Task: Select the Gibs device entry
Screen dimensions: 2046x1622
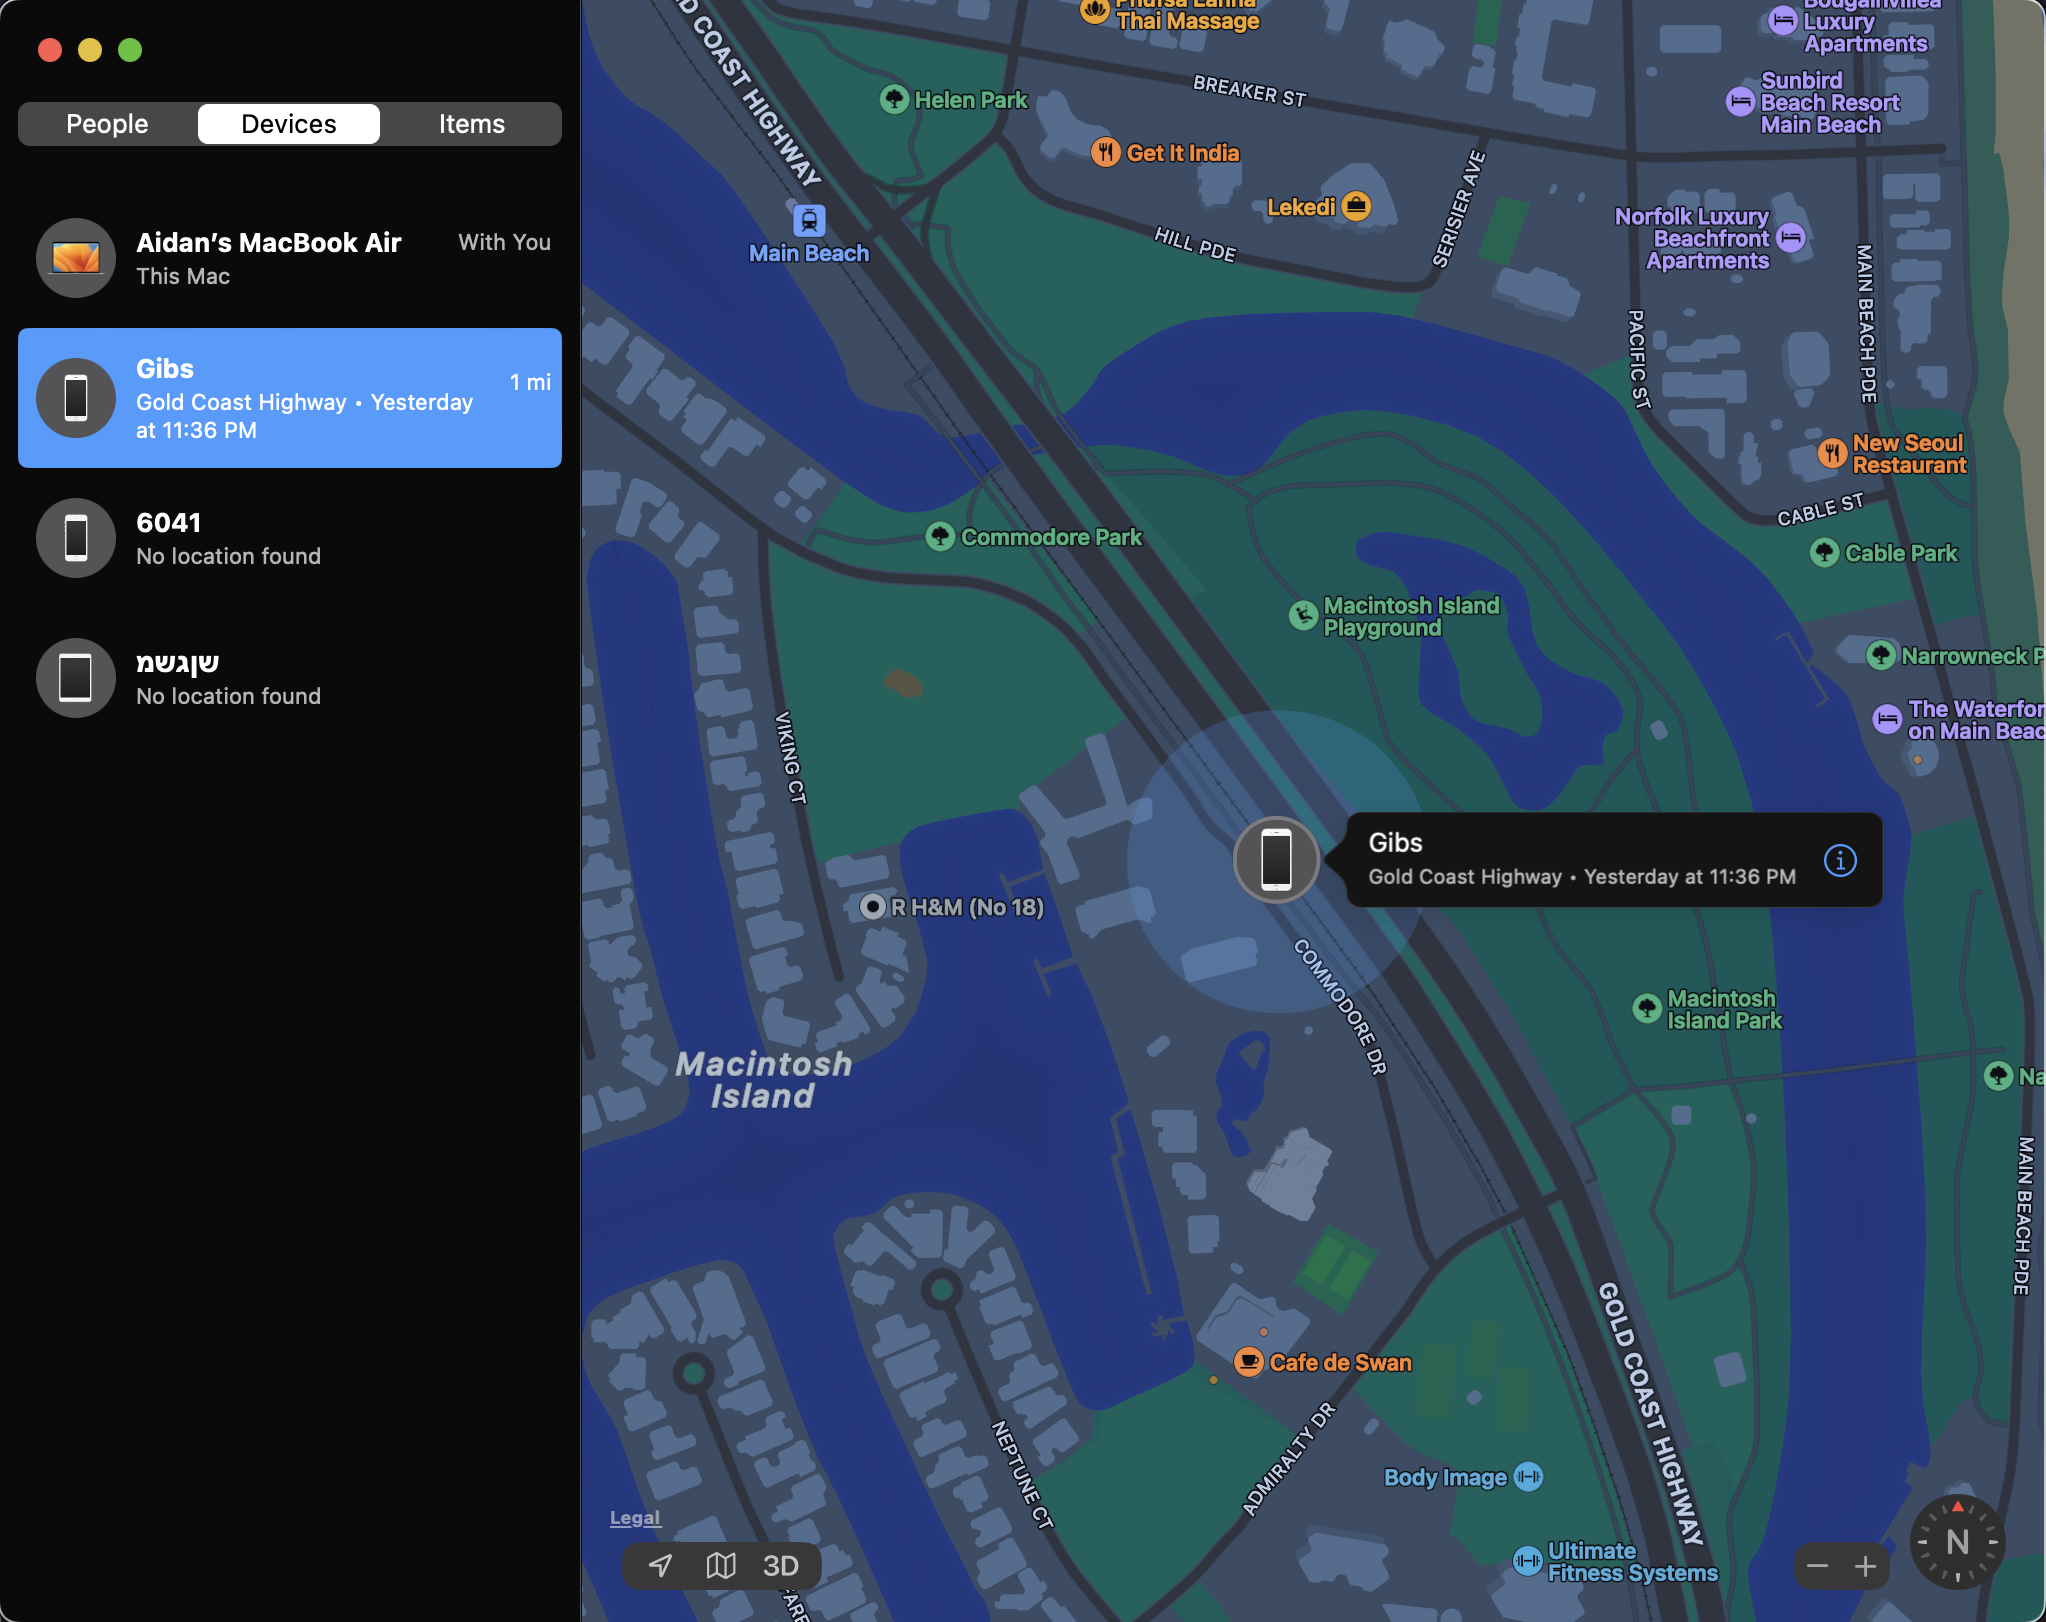Action: [x=289, y=398]
